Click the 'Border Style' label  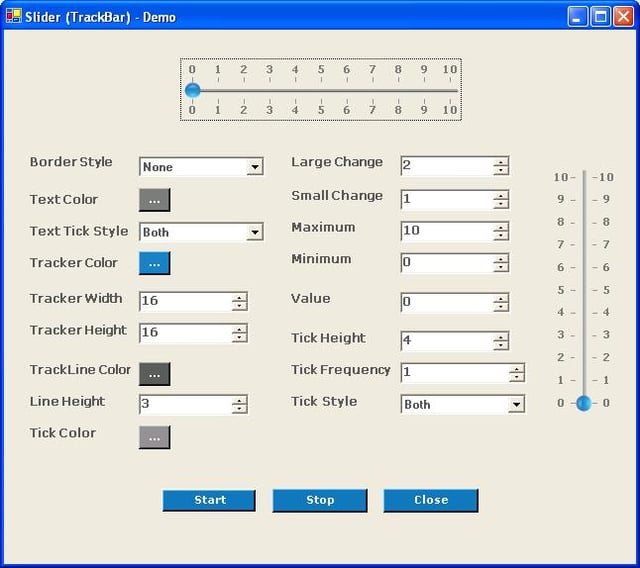71,162
